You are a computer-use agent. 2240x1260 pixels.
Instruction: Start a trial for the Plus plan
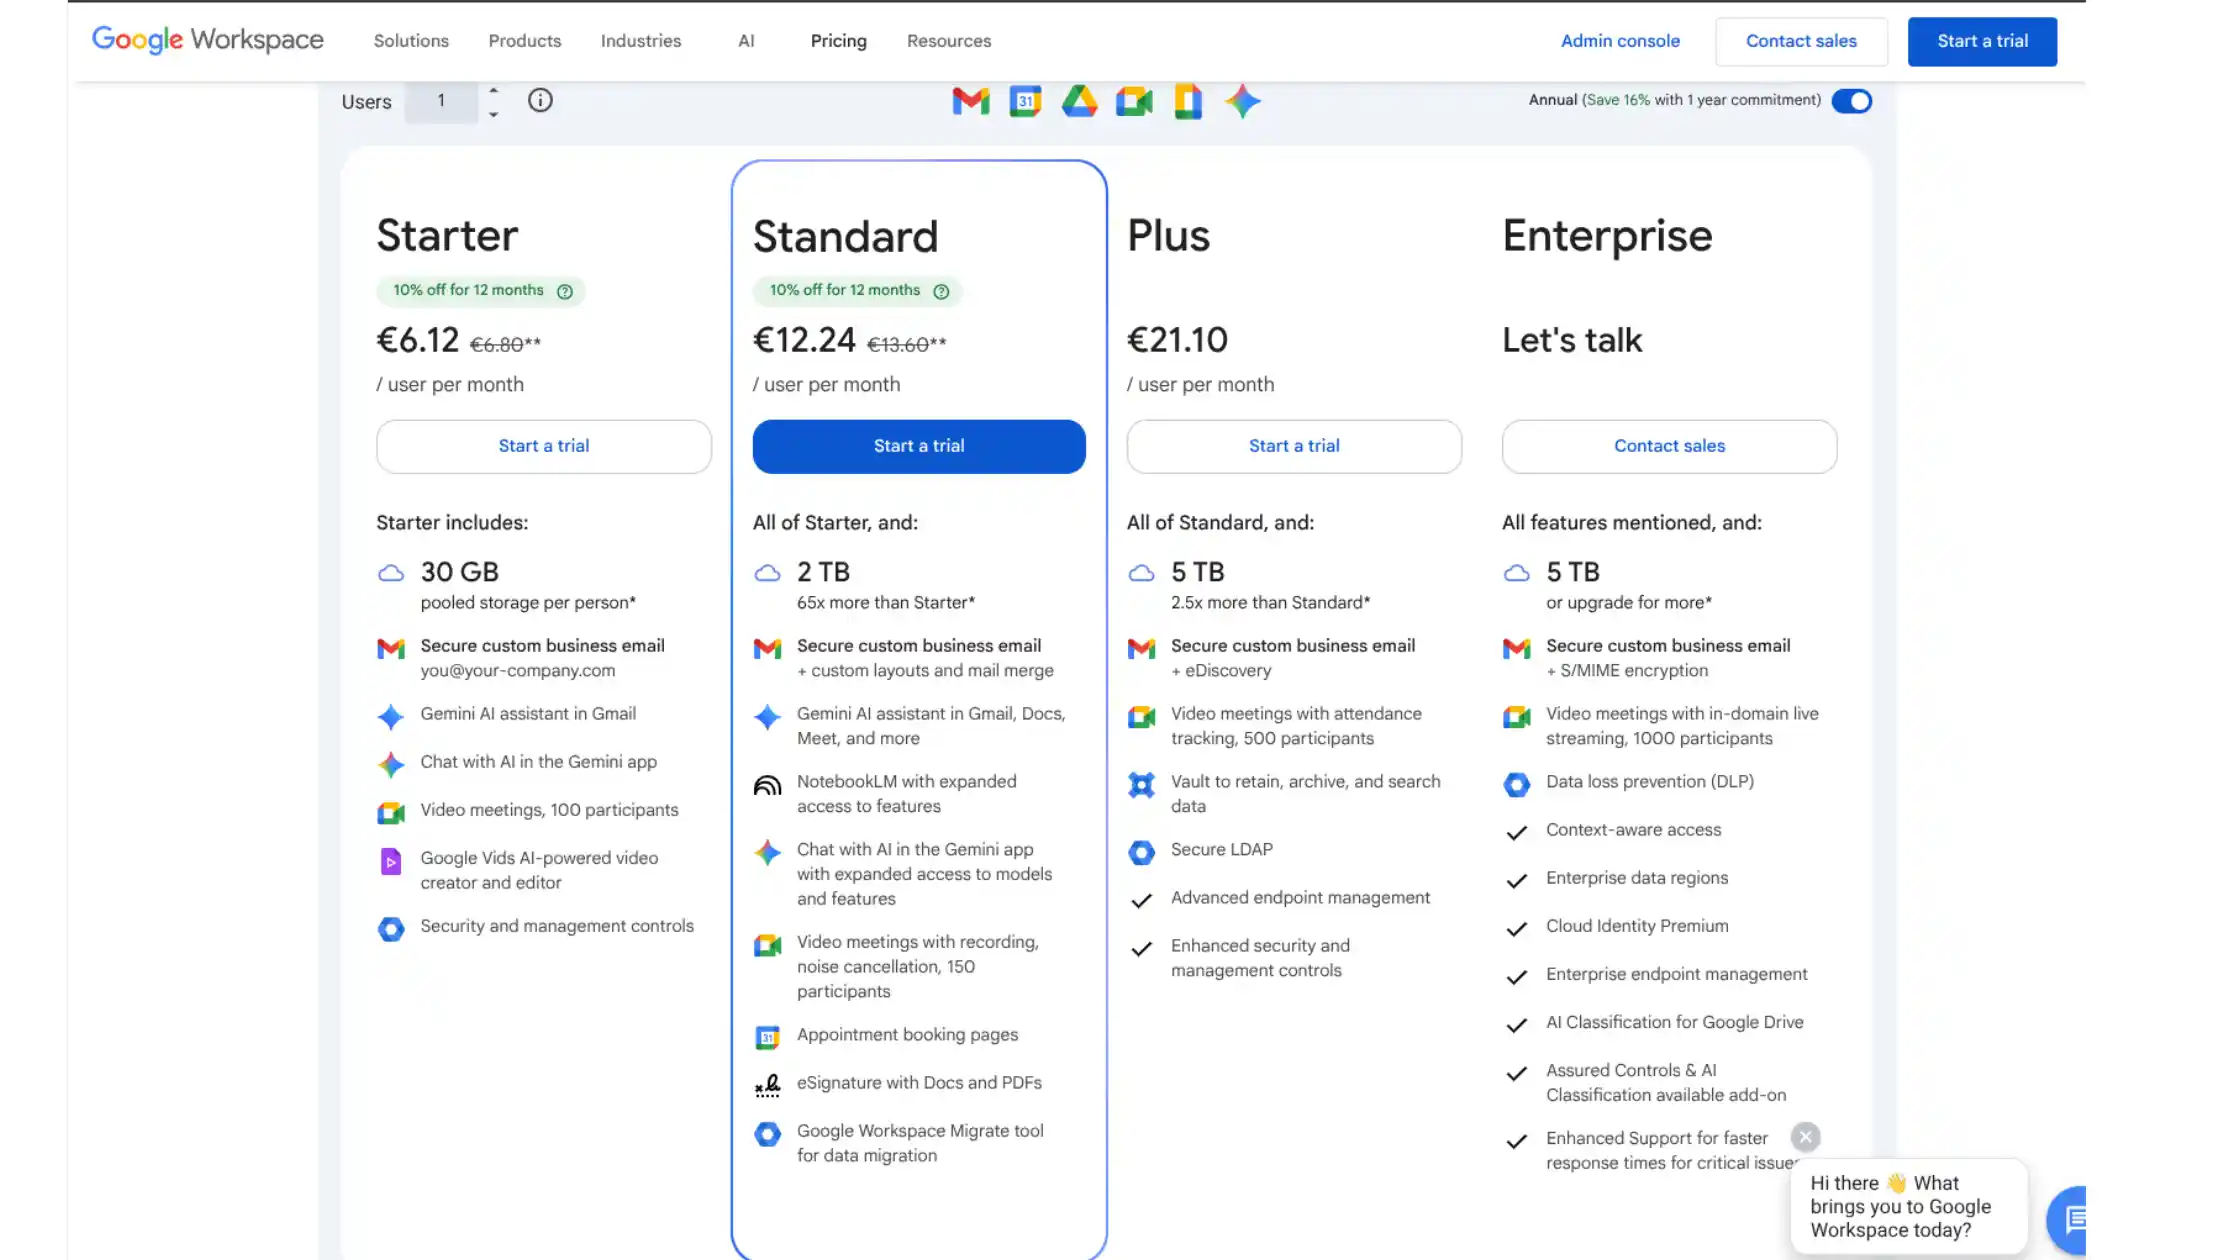(1294, 446)
